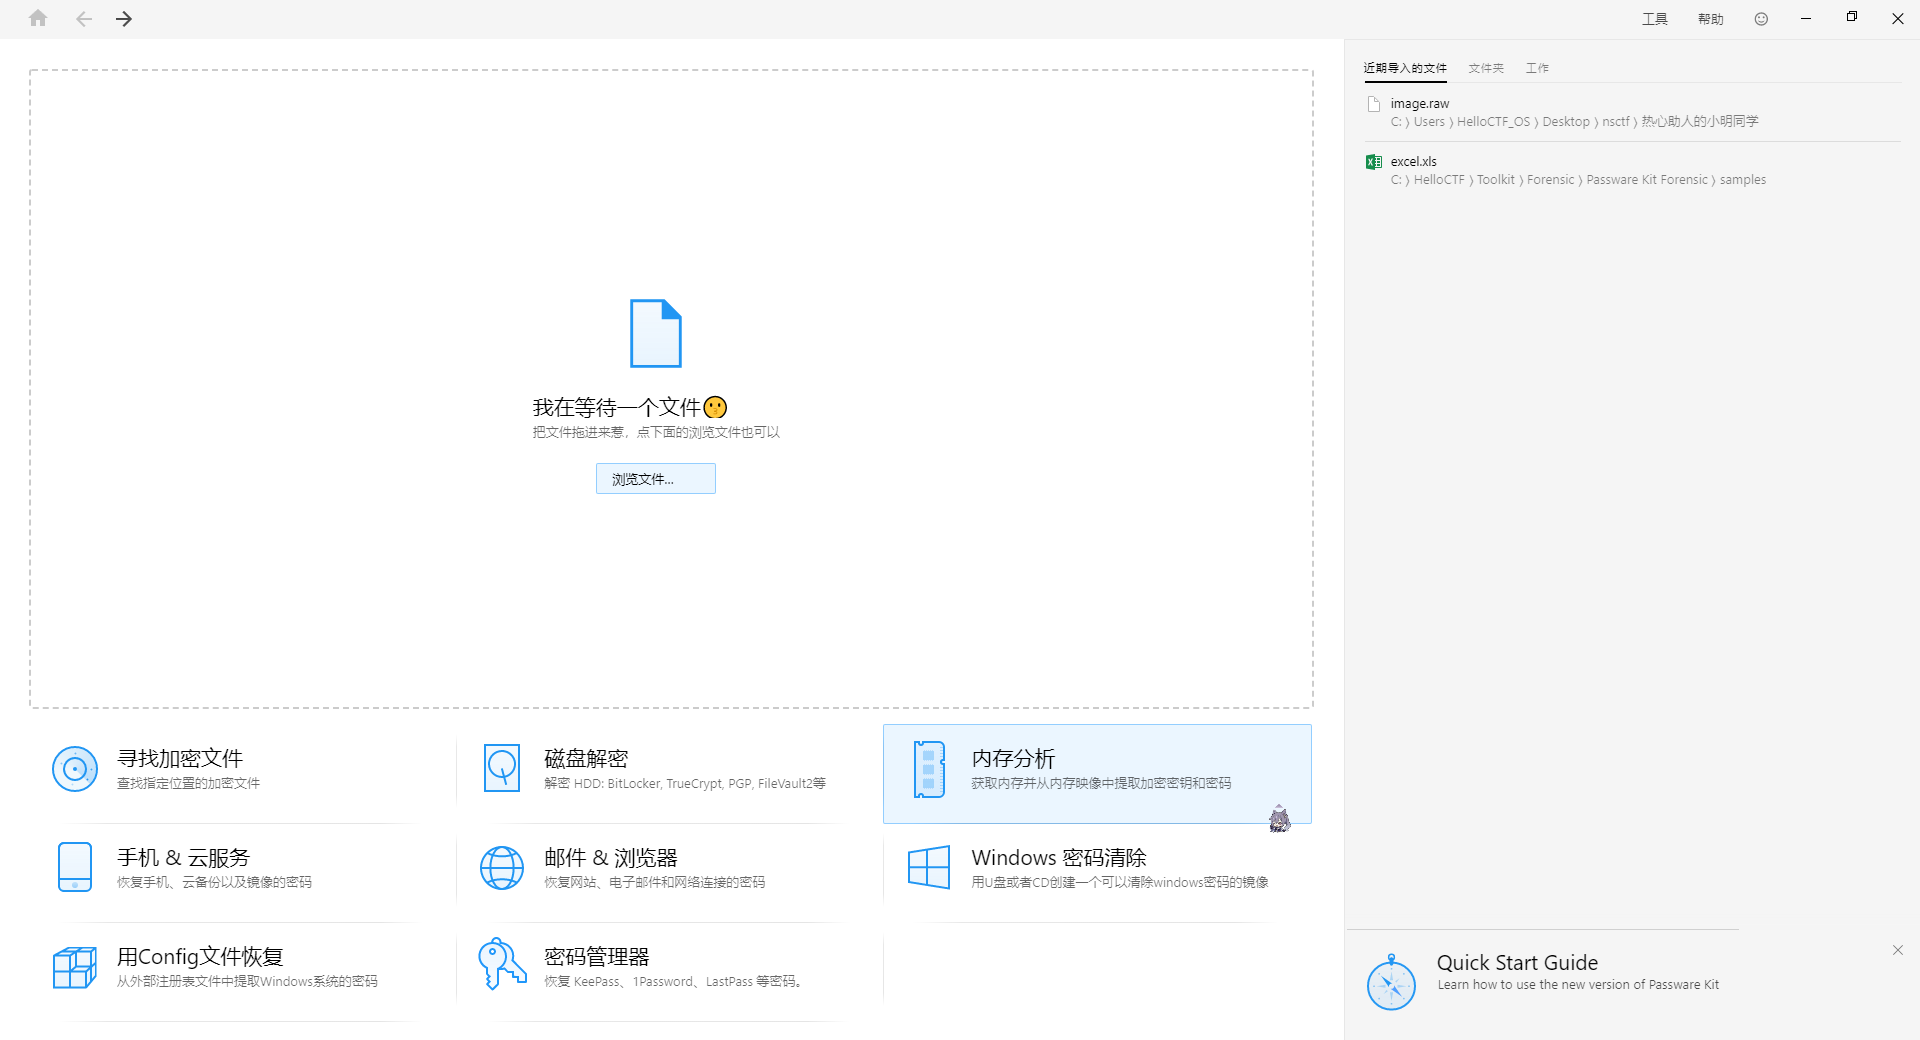Open 密码管理器 keys icon
This screenshot has height=1040, width=1920.
pyautogui.click(x=501, y=965)
